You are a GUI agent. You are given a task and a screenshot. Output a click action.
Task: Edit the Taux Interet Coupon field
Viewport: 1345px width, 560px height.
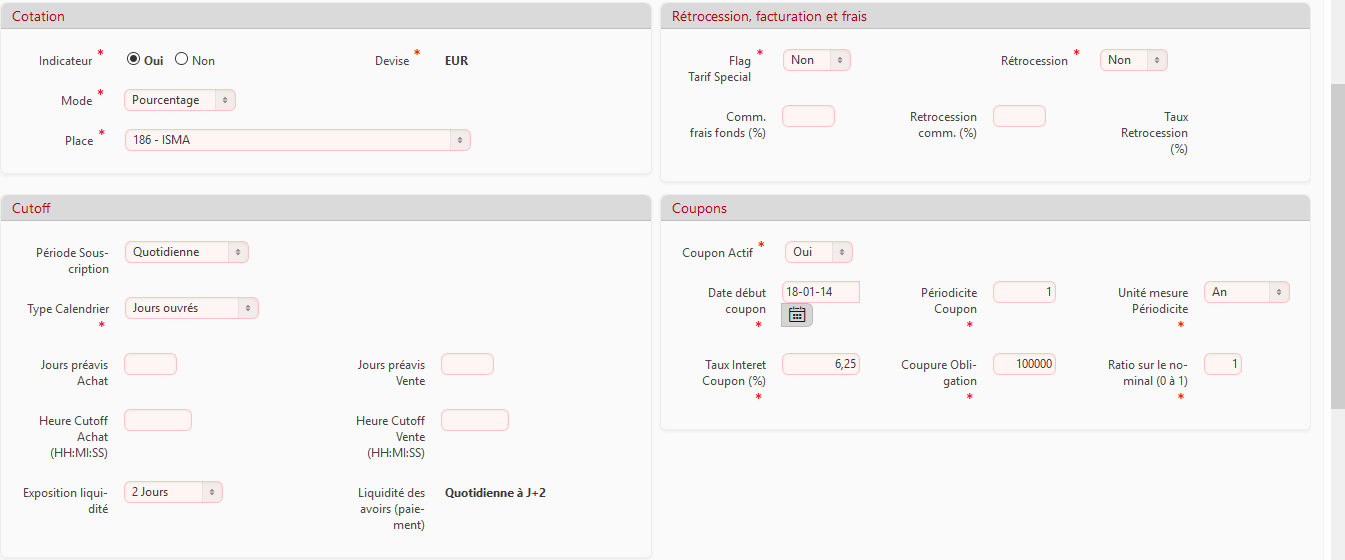click(820, 364)
